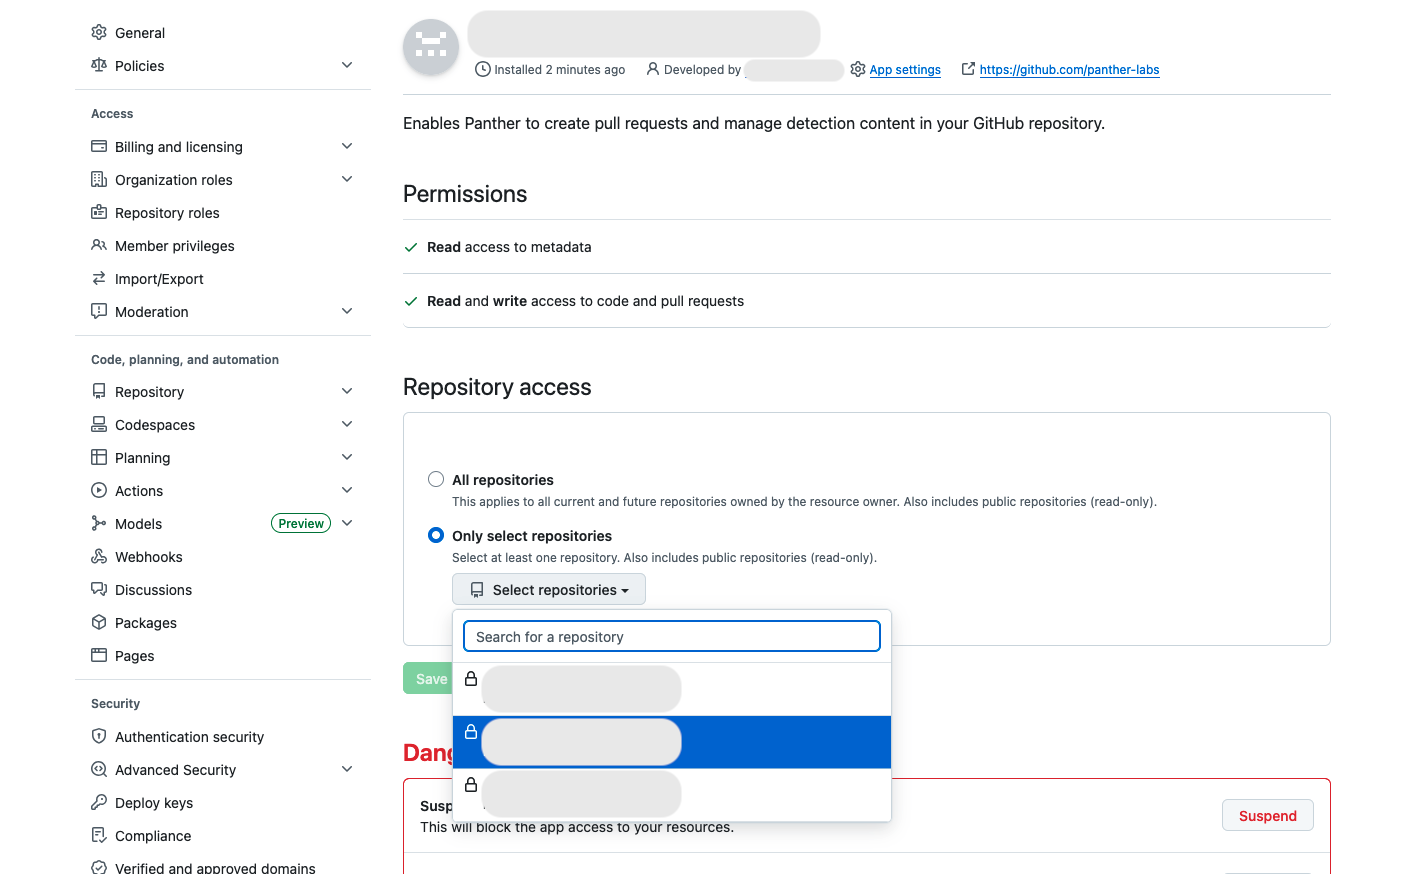Click the Pages browser icon
The width and height of the screenshot is (1418, 874).
click(99, 655)
